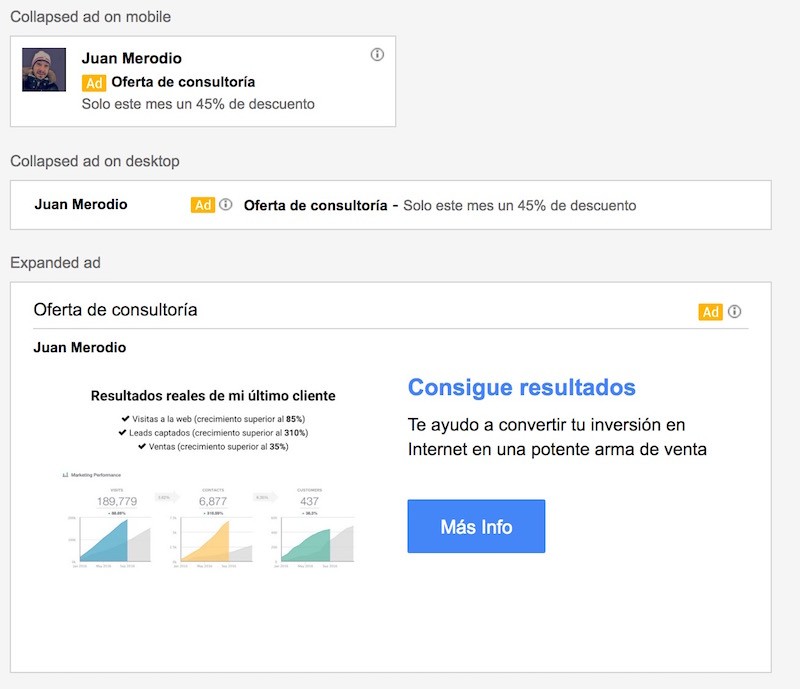
Task: Click the Oferta de consultoría title in expanded ad
Action: pos(115,310)
